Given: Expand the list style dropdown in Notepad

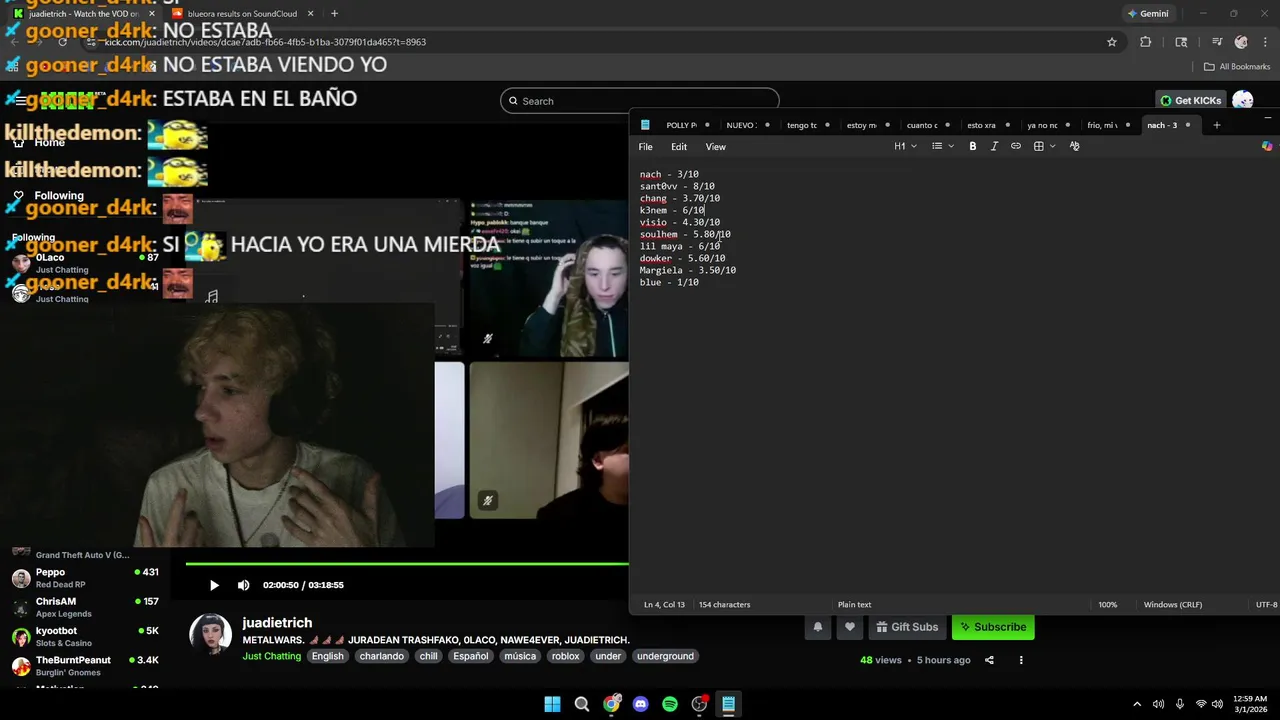Looking at the screenshot, I should pyautogui.click(x=943, y=146).
